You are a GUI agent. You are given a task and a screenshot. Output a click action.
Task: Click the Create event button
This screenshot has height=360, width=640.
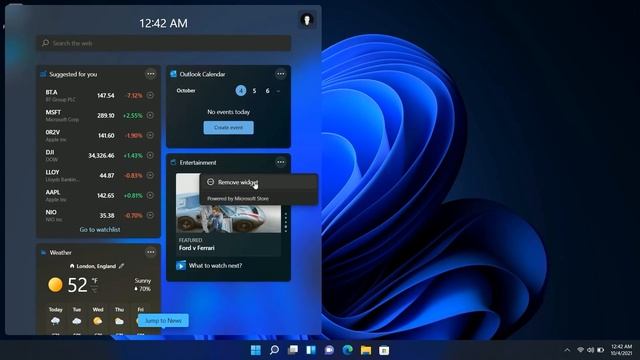tap(228, 127)
